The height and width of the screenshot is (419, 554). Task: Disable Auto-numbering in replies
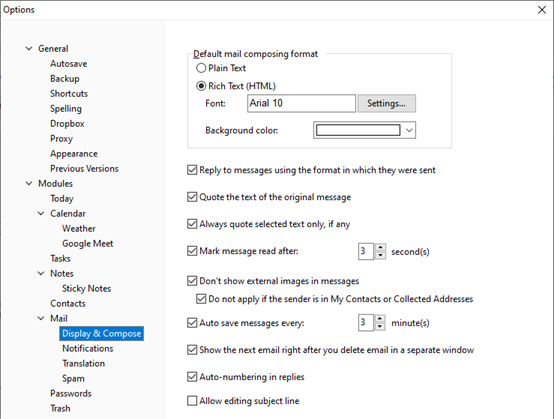[192, 377]
